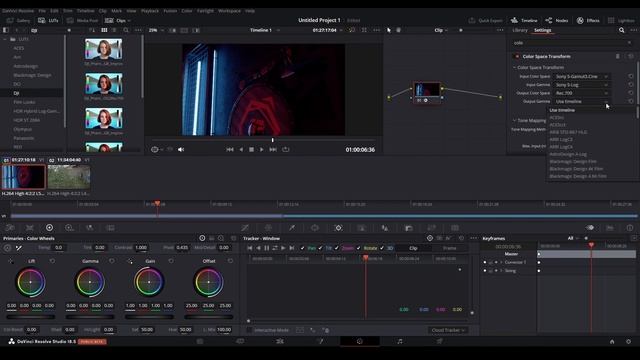Play forward in the viewer
The image size is (640, 360).
tap(262, 149)
